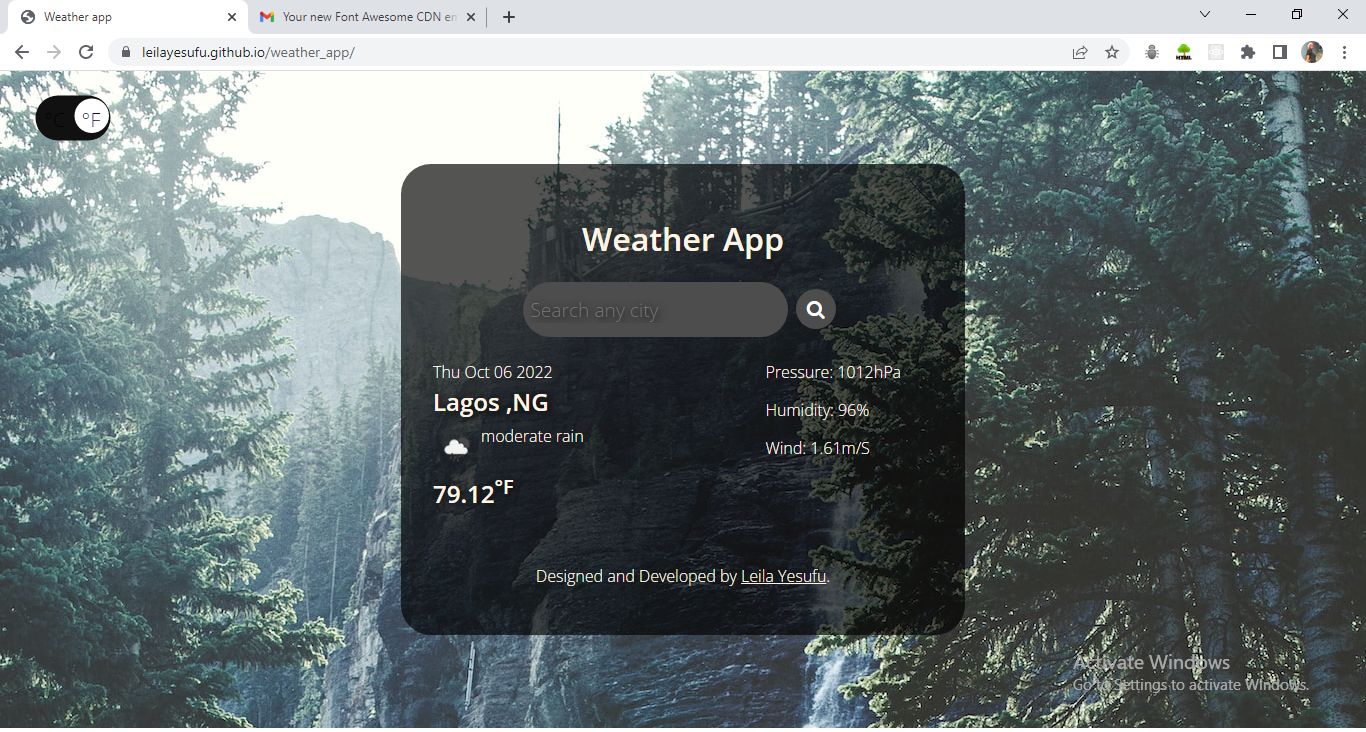Click the share page icon in address bar
The width and height of the screenshot is (1366, 732).
click(x=1080, y=52)
